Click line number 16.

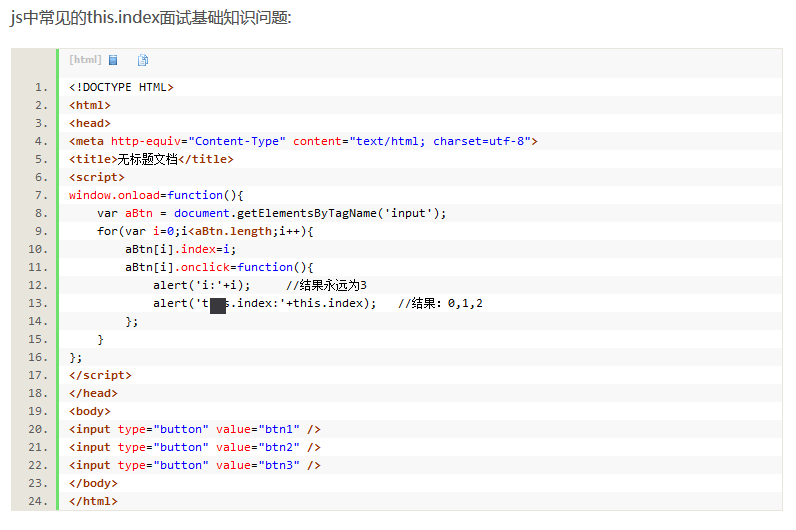coord(38,357)
